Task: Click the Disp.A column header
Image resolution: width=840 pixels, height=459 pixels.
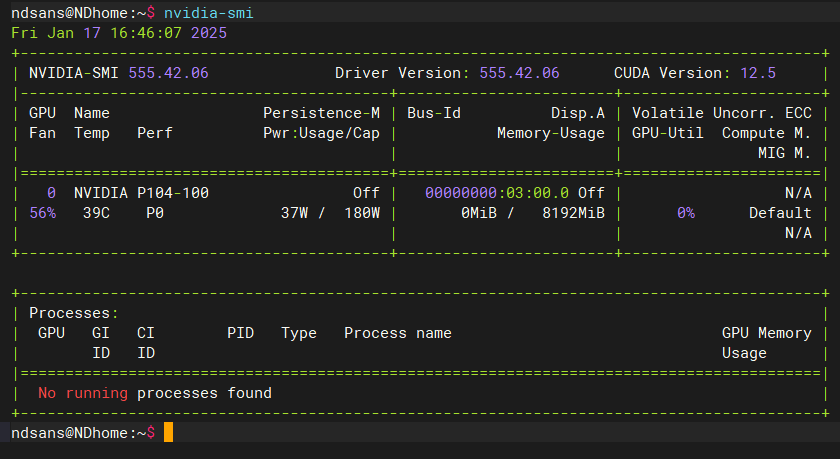Action: [578, 113]
